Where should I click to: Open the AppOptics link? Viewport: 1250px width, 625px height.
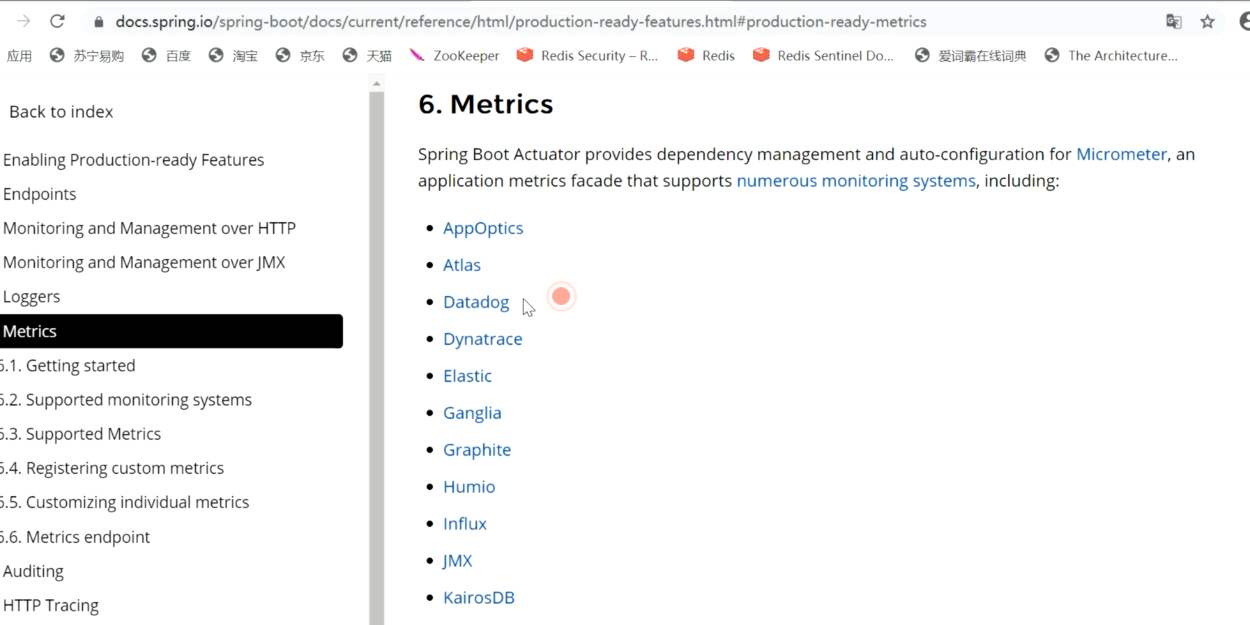point(483,228)
